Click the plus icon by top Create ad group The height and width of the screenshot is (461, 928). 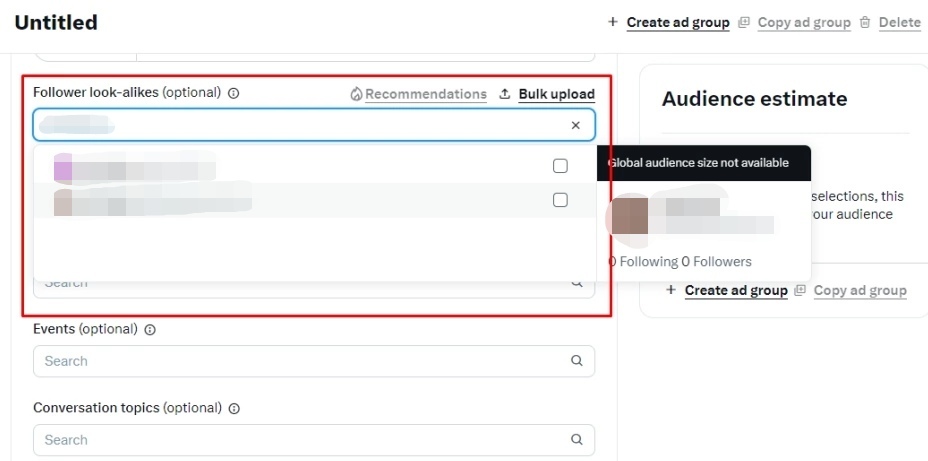point(613,22)
